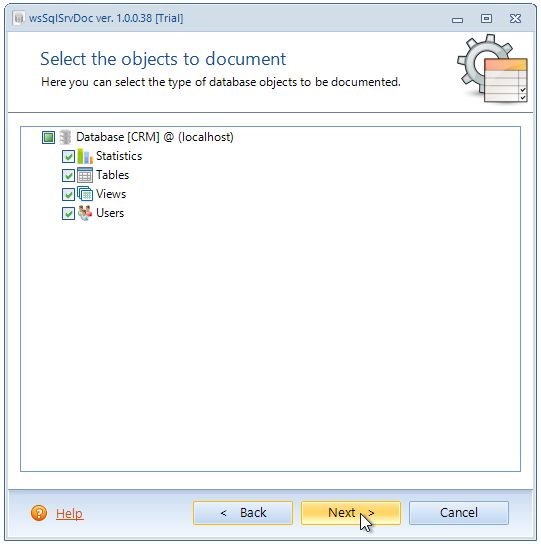The height and width of the screenshot is (546, 541).
Task: Click the Users people icon
Action: pyautogui.click(x=85, y=213)
